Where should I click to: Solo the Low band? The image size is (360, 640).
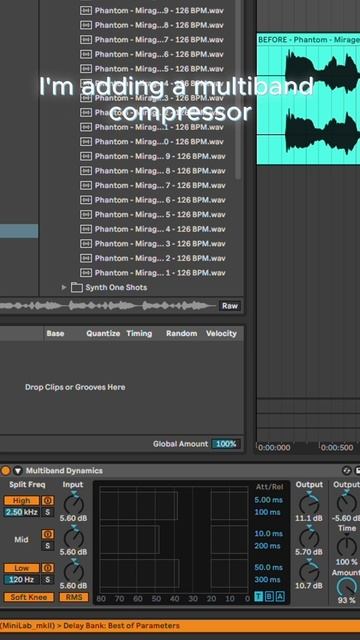(47, 580)
